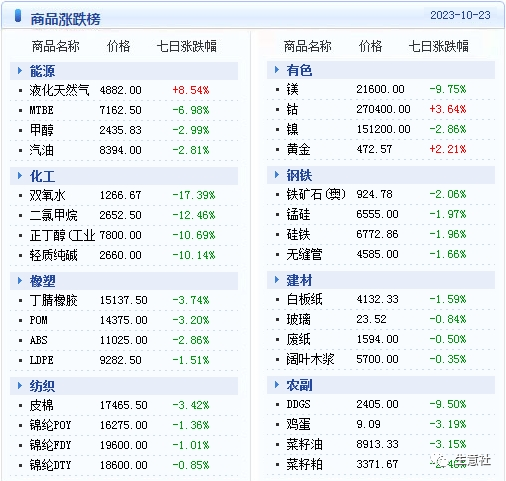Select the 丁腈橡胶 commodity name
Screen dimensions: 506x481
(x=53, y=300)
